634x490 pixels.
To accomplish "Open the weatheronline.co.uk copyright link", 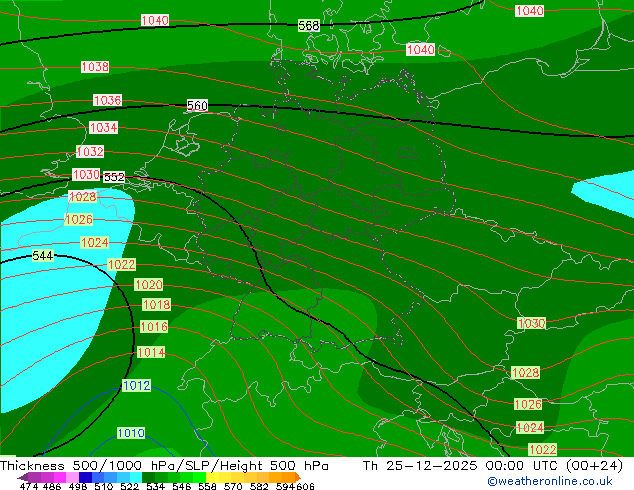I will (x=550, y=481).
